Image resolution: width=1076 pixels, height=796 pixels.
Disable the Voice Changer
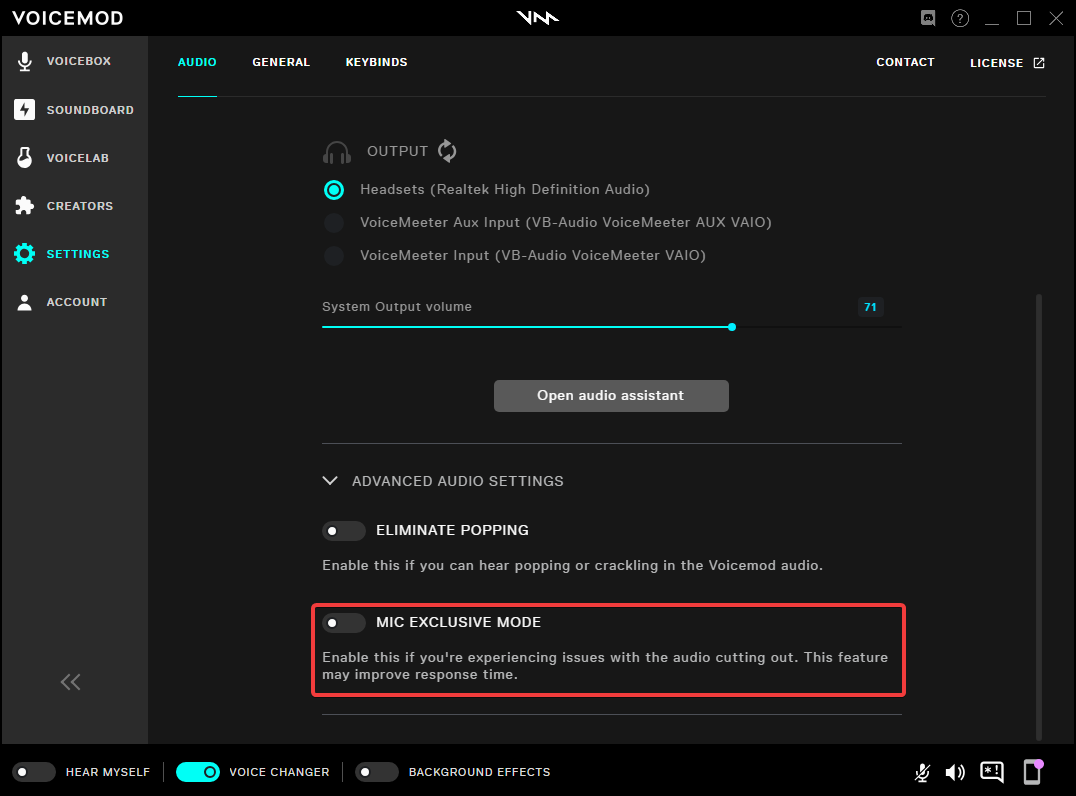[197, 772]
